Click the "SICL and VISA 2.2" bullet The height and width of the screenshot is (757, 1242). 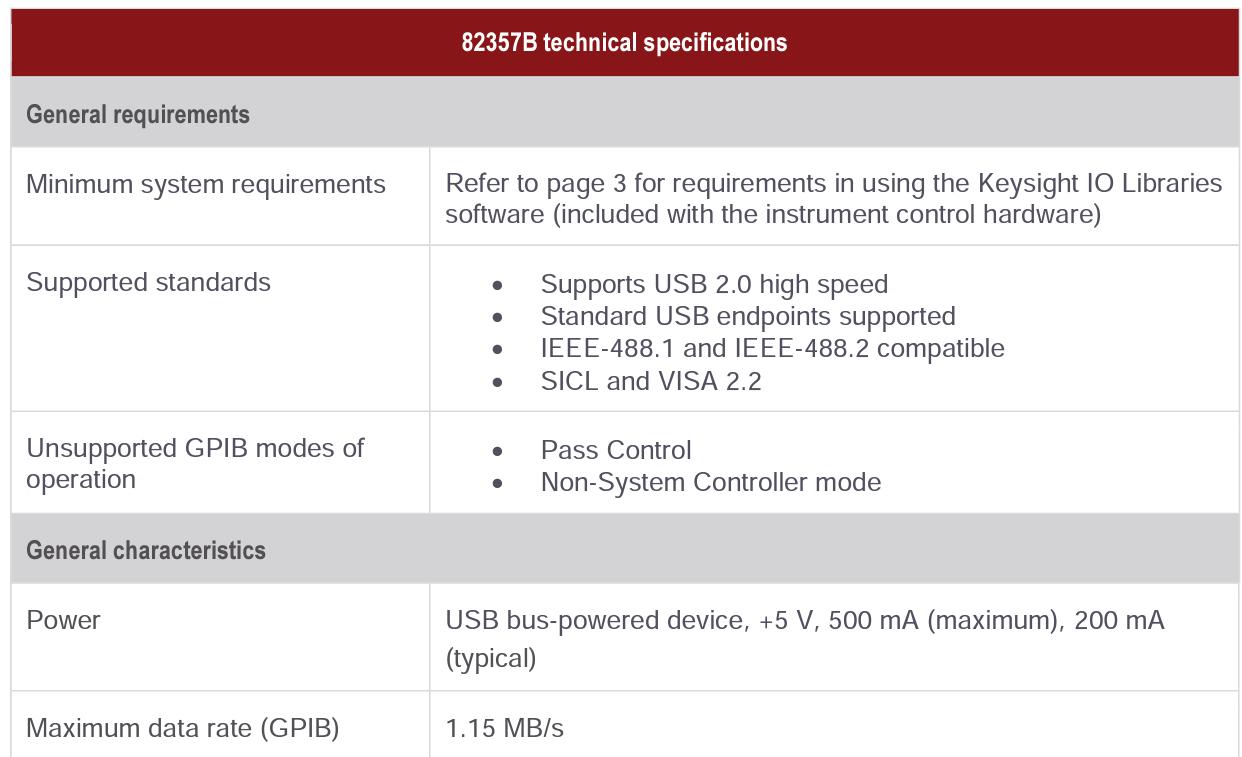[x=651, y=381]
